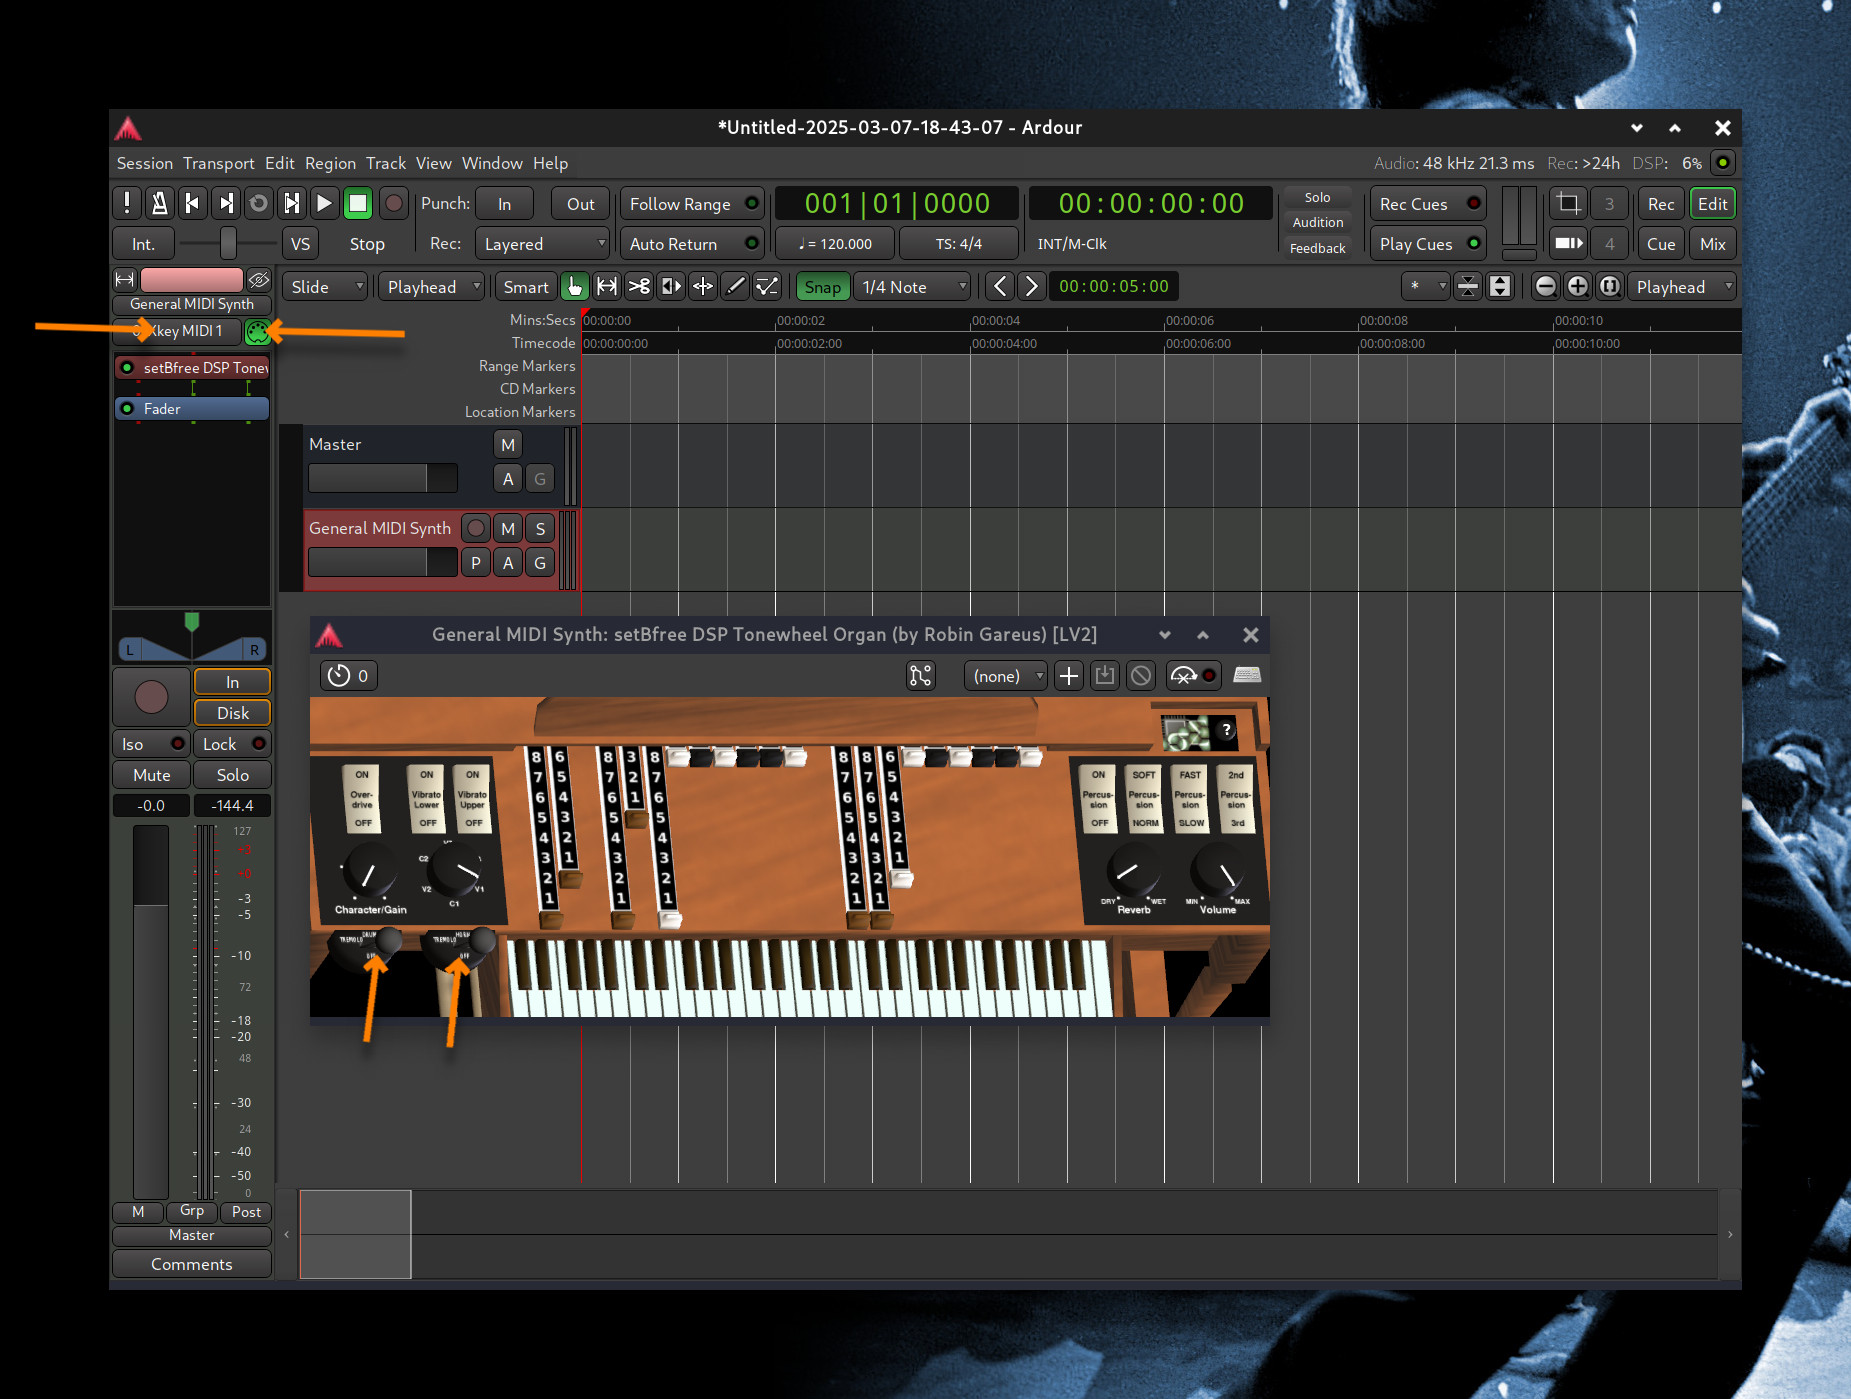The height and width of the screenshot is (1399, 1851).
Task: Start playback with the Play button
Action: pos(324,204)
